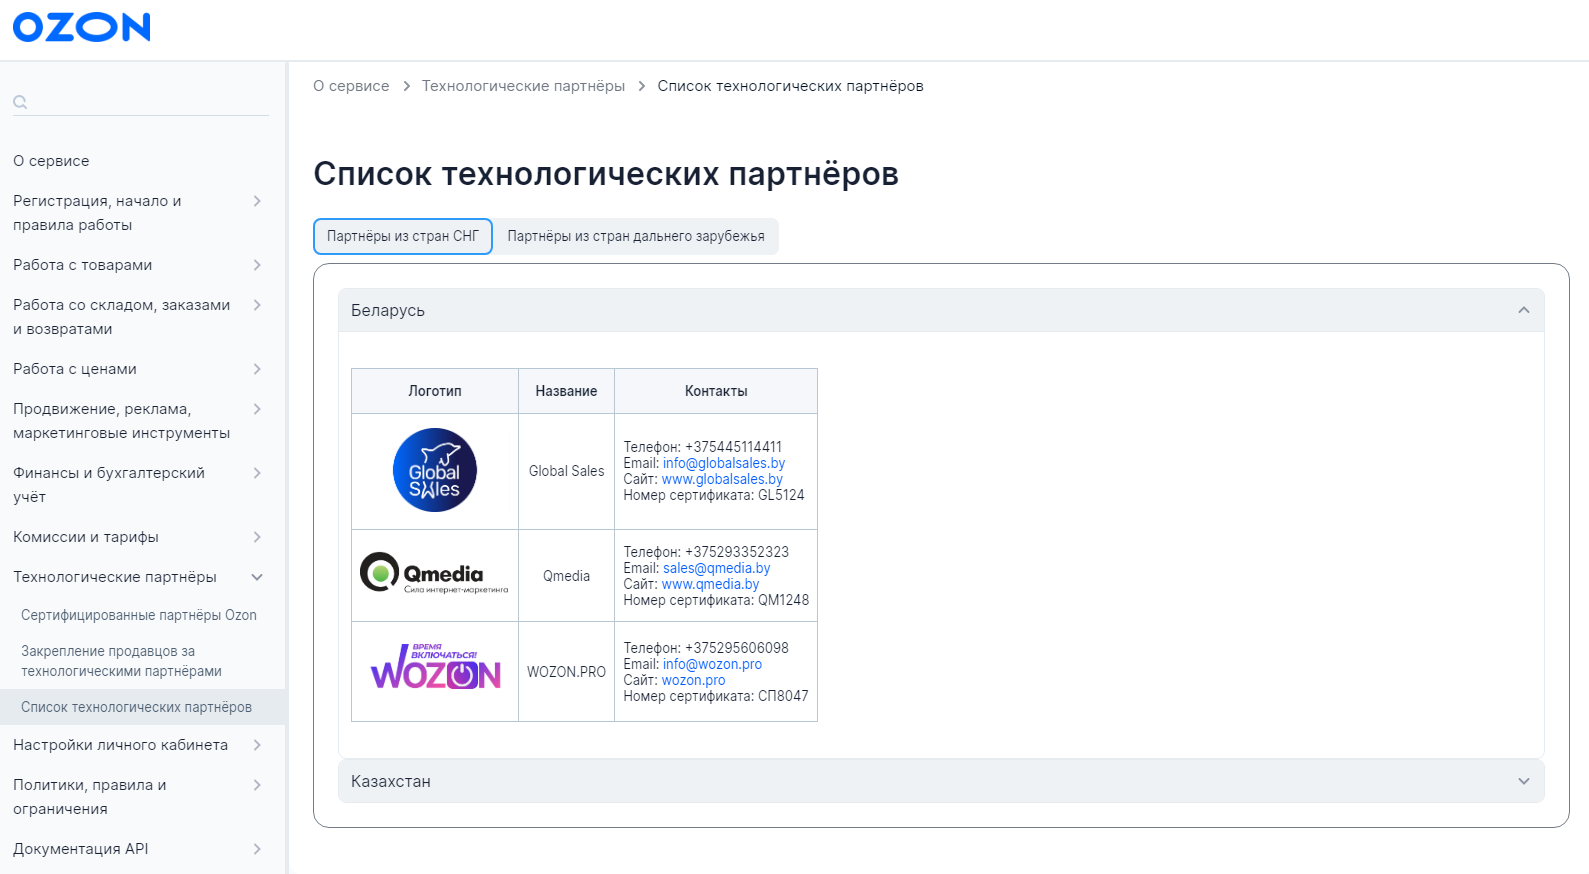Open 'Закрепление продавцов за технологическими партнёрами' subitem
Screen dimensions: 1589x874
121,661
